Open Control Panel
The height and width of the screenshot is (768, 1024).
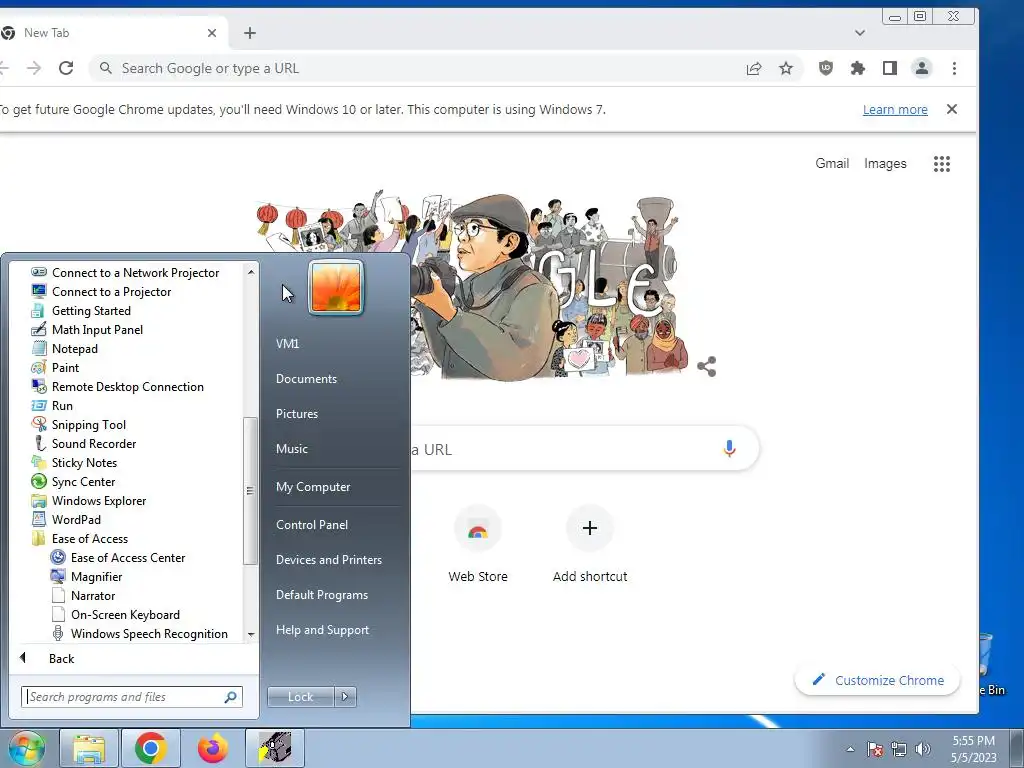coord(312,524)
